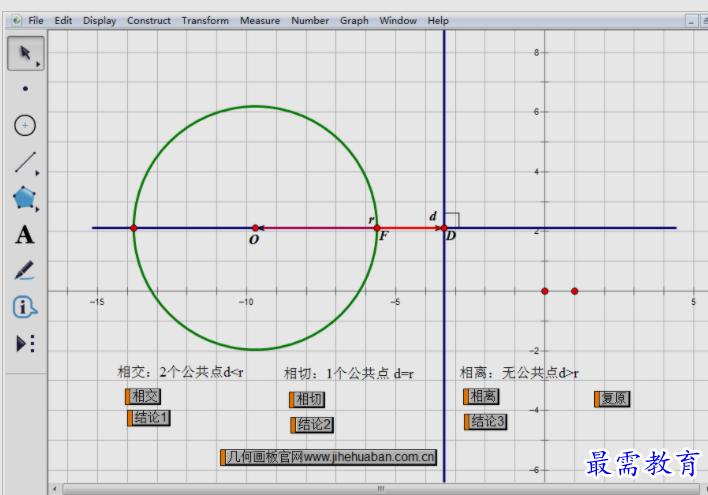Select the green circle
The width and height of the screenshot is (708, 495).
[256, 107]
